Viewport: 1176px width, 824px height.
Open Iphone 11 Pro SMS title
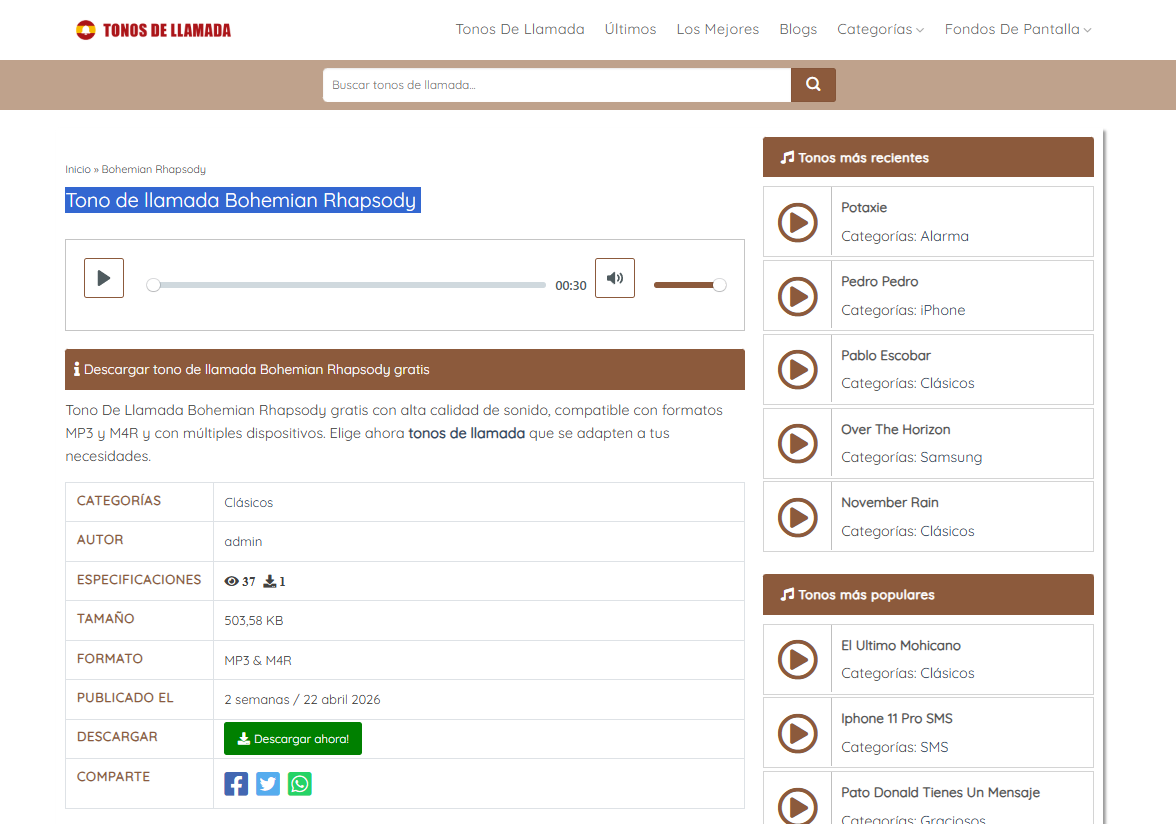[x=897, y=718]
